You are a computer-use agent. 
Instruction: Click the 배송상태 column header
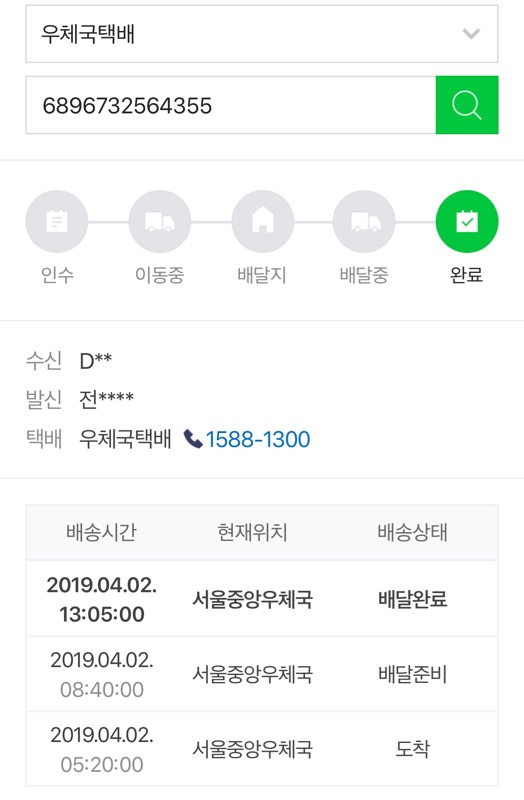click(x=412, y=532)
